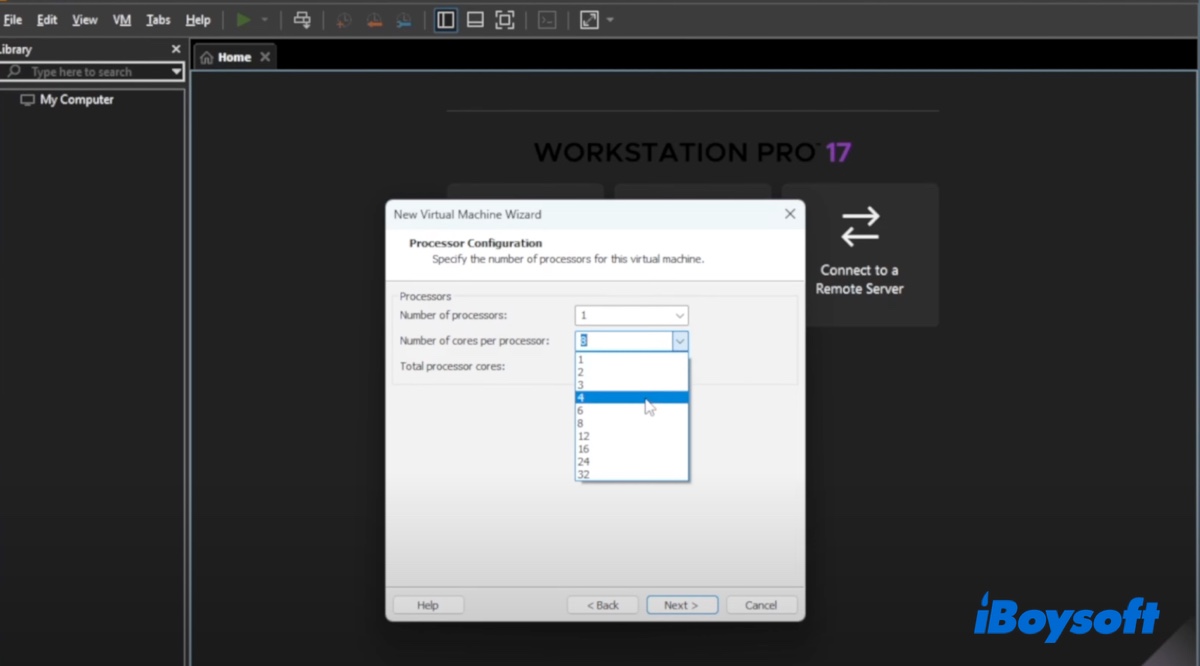Go Back in the wizard

pyautogui.click(x=602, y=605)
